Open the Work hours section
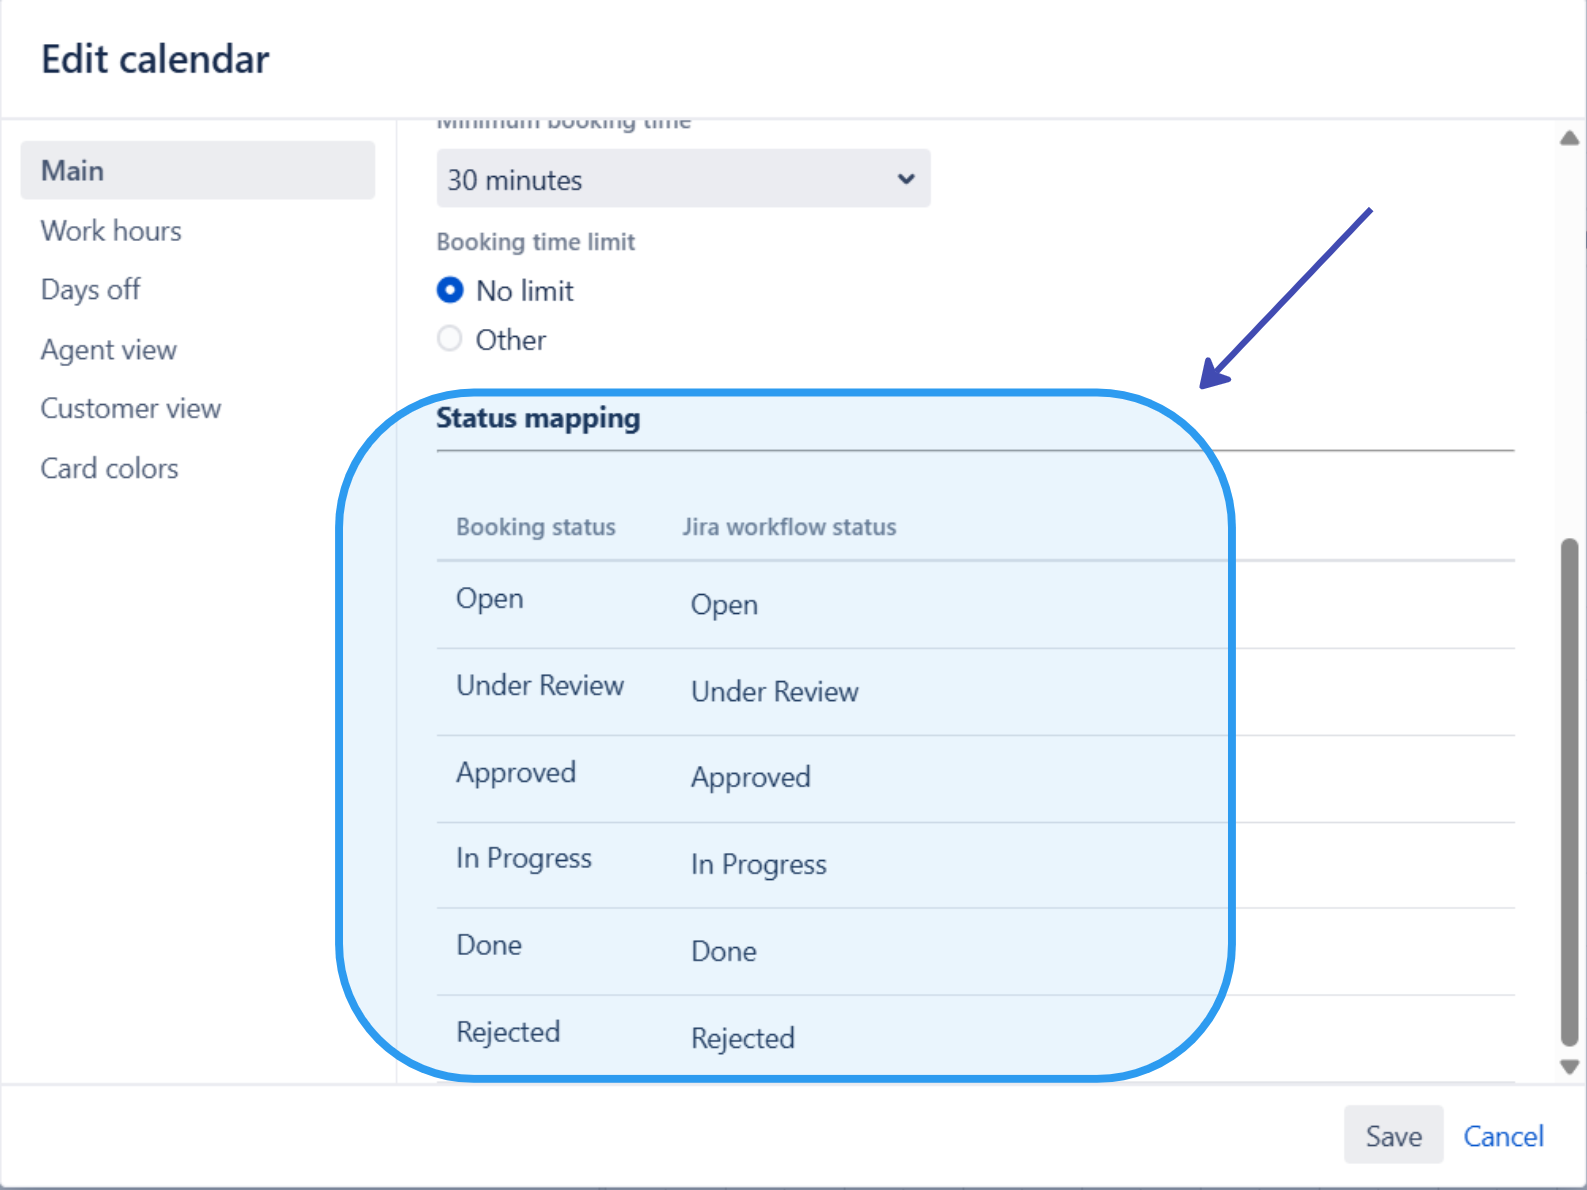Image resolution: width=1587 pixels, height=1190 pixels. (111, 231)
